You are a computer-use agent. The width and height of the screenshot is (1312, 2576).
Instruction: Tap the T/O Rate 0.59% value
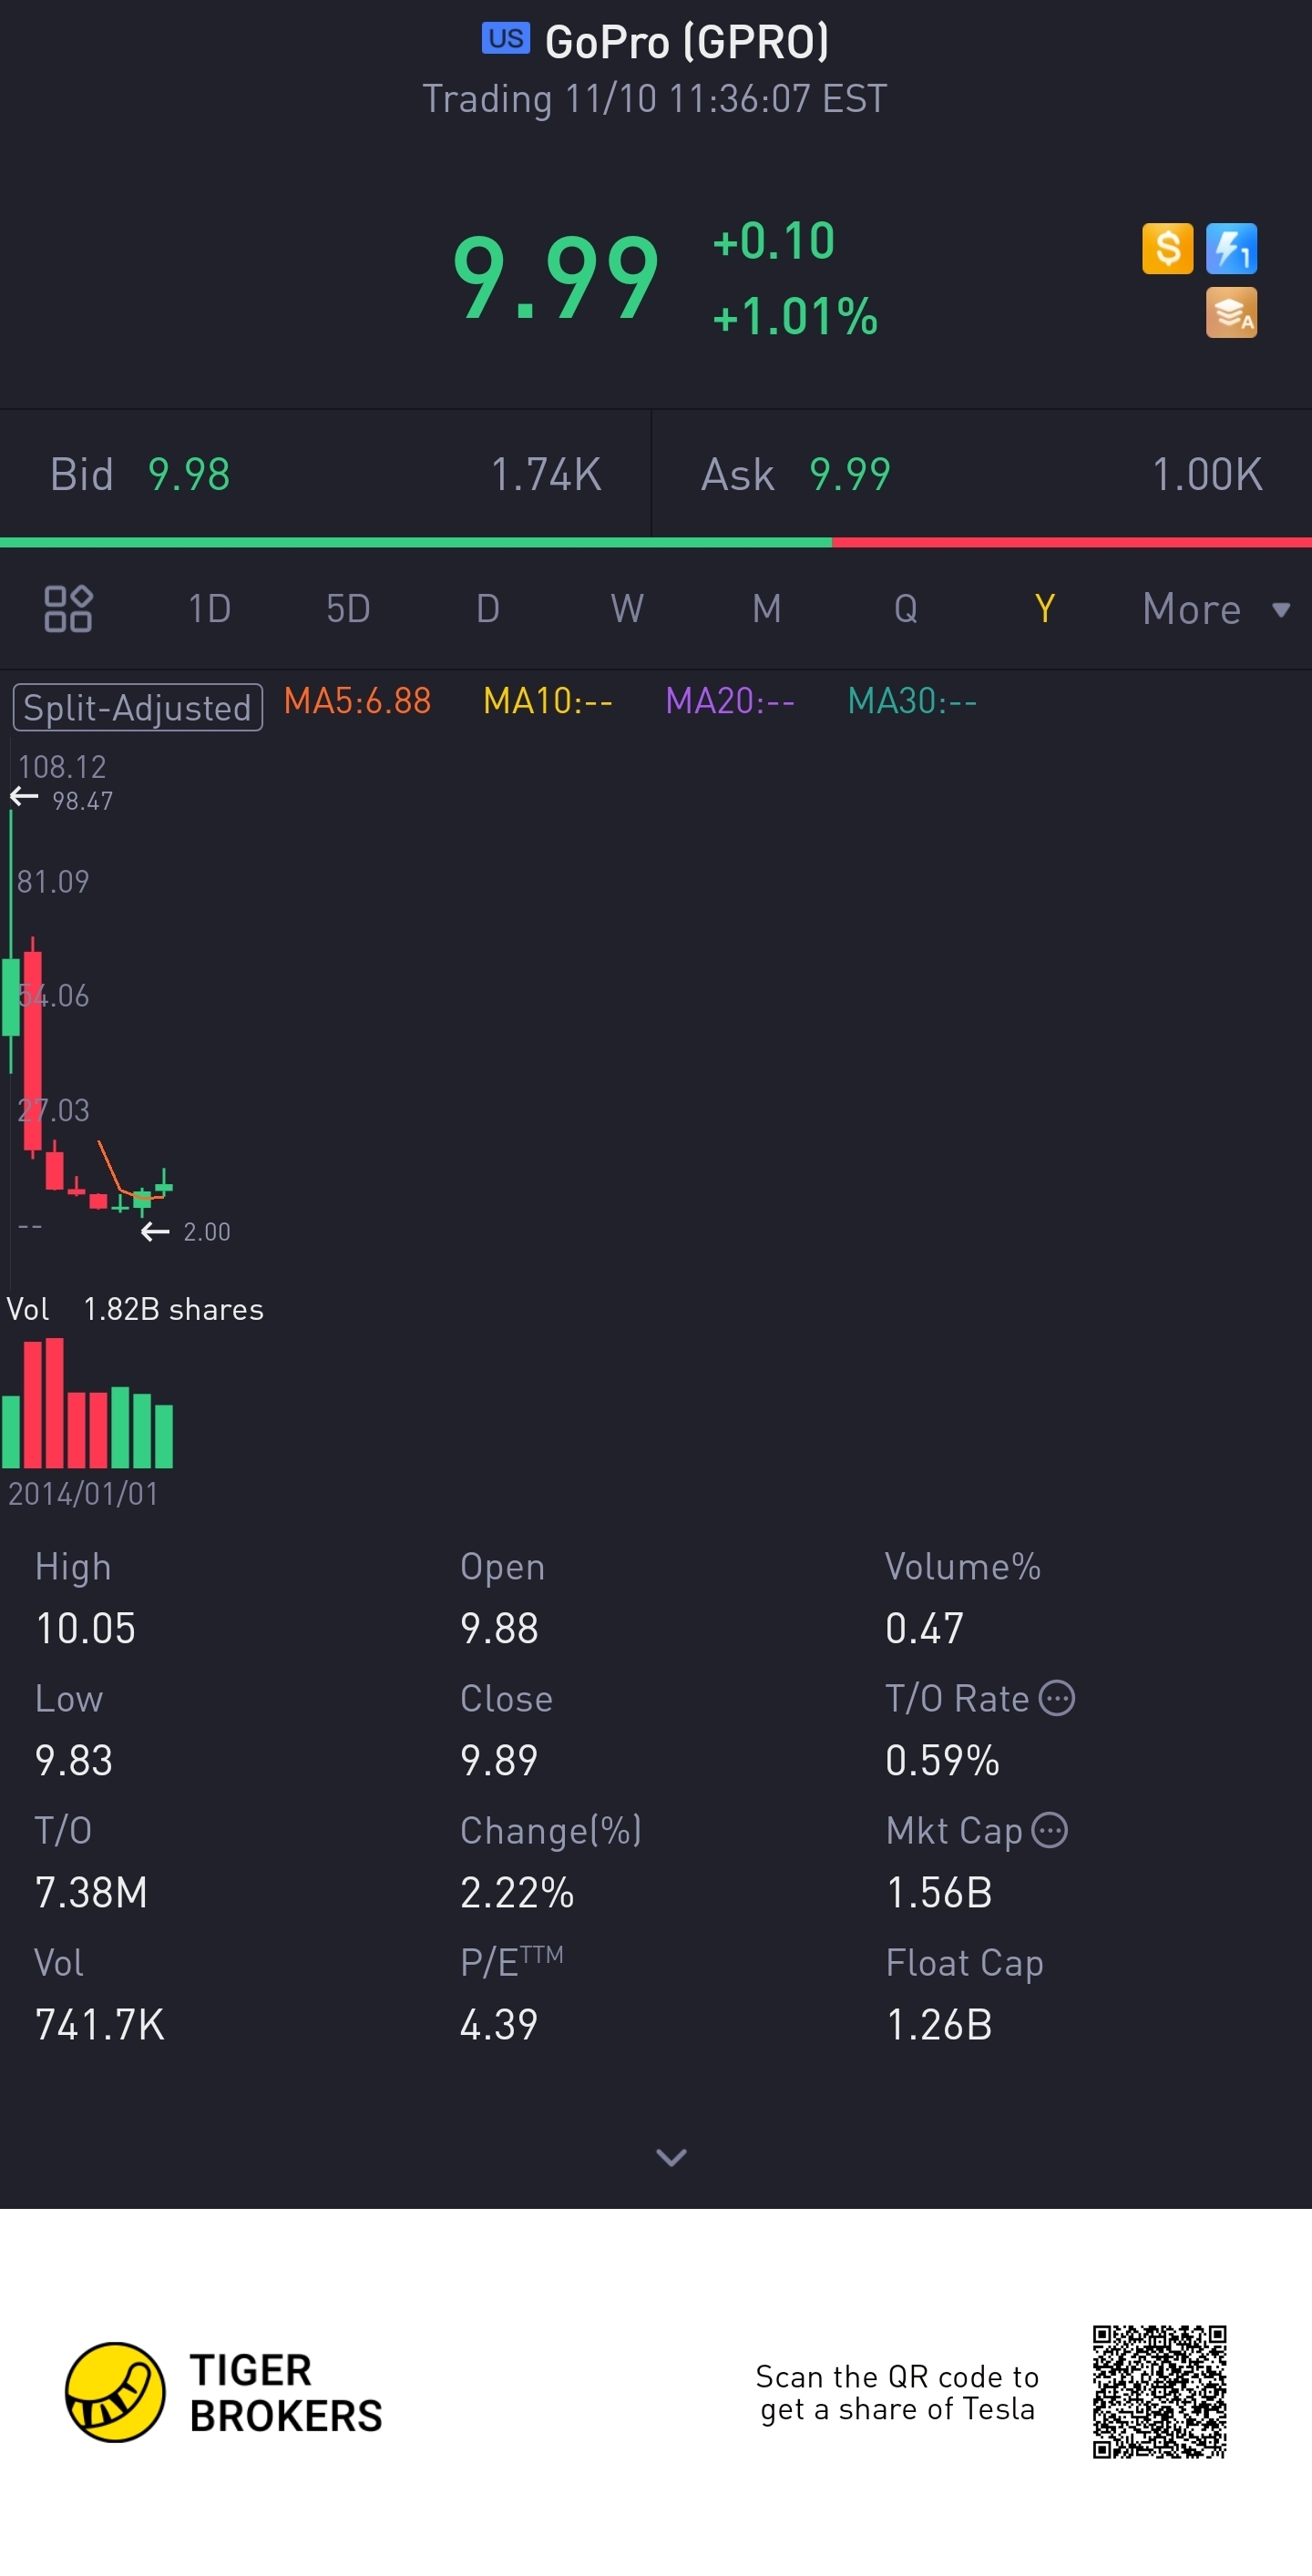942,1760
